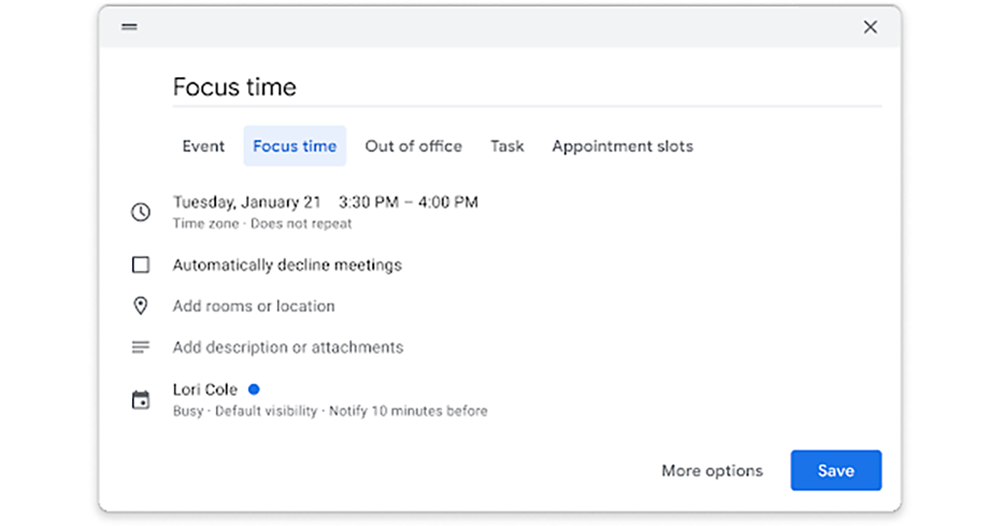Edit the 3:30 PM start time
The image size is (1000, 526).
pyautogui.click(x=369, y=202)
